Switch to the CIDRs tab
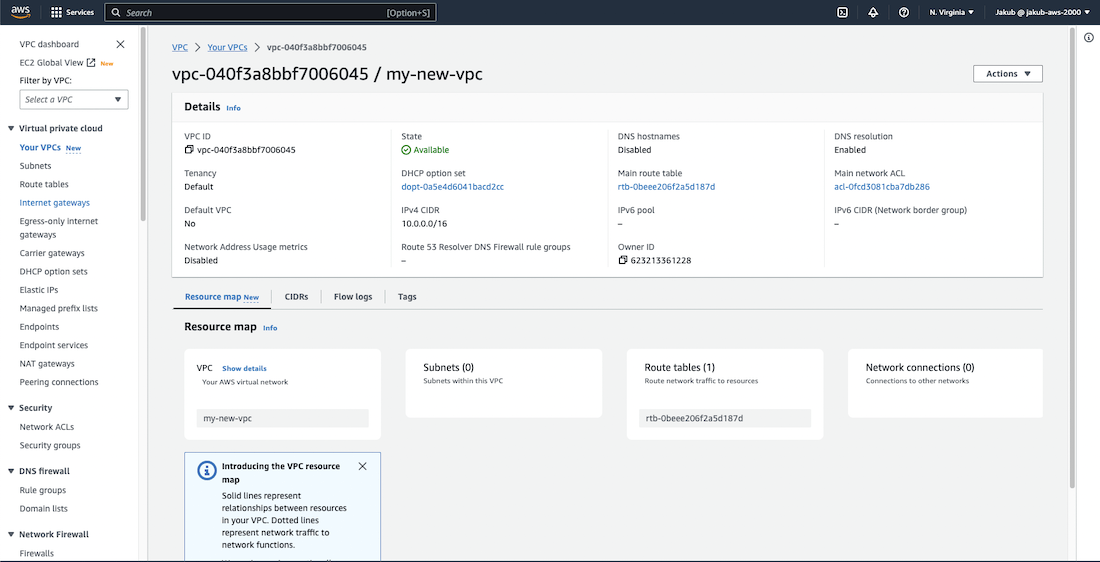This screenshot has height=562, width=1100. point(296,297)
